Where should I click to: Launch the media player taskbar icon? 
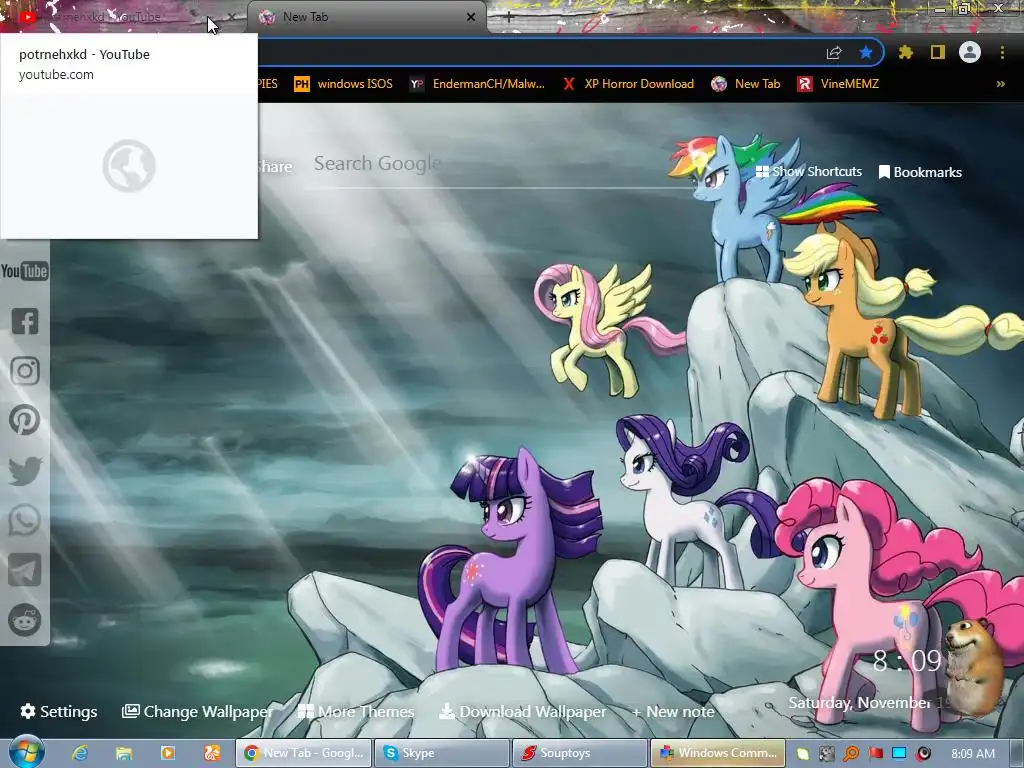(x=168, y=753)
